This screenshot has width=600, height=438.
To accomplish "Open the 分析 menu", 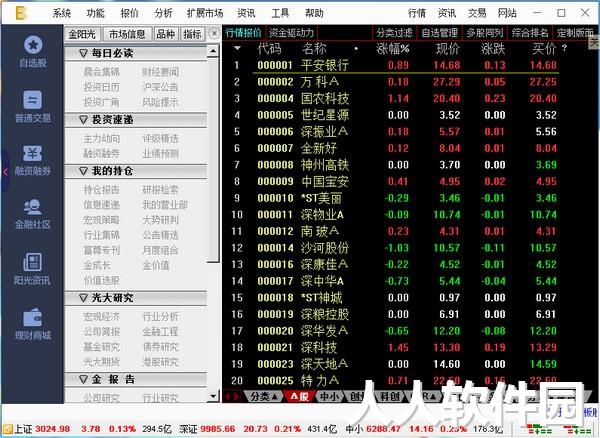I will 163,13.
